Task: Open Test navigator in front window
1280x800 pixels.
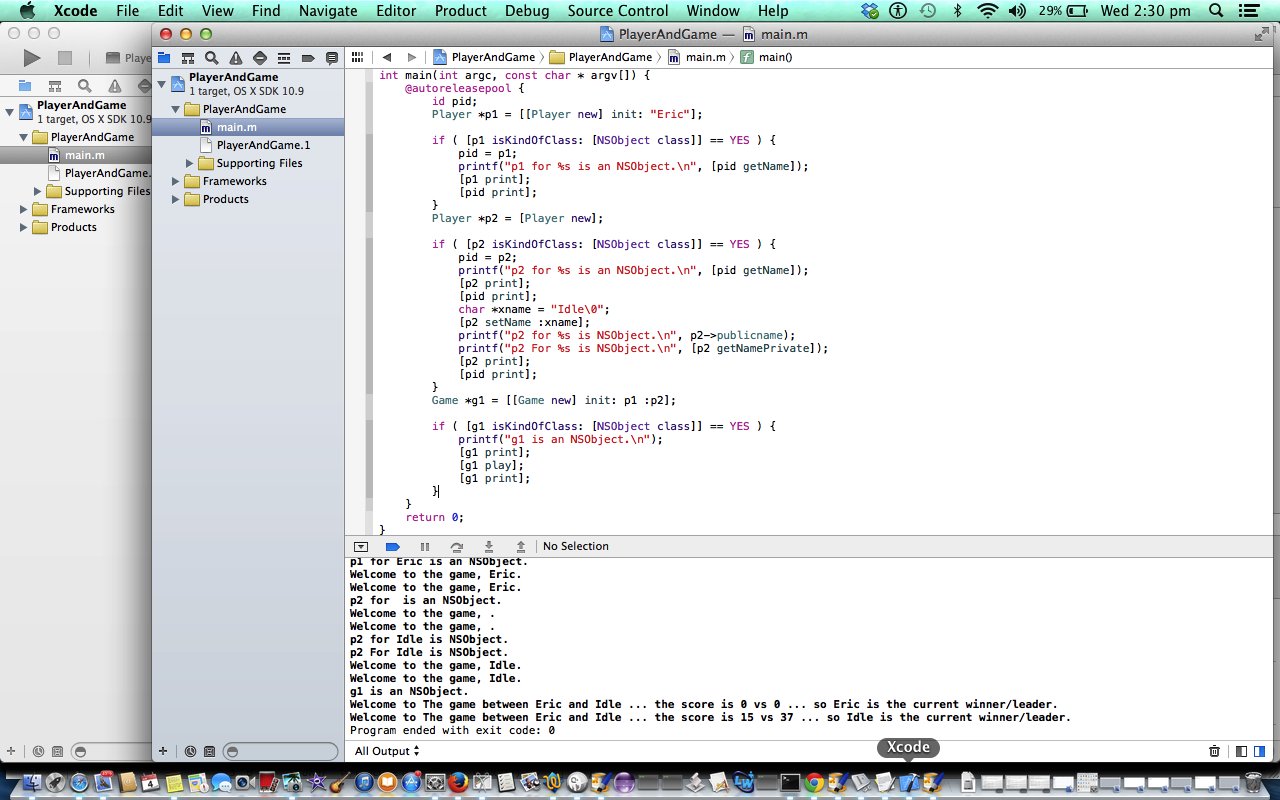Action: coord(260,58)
